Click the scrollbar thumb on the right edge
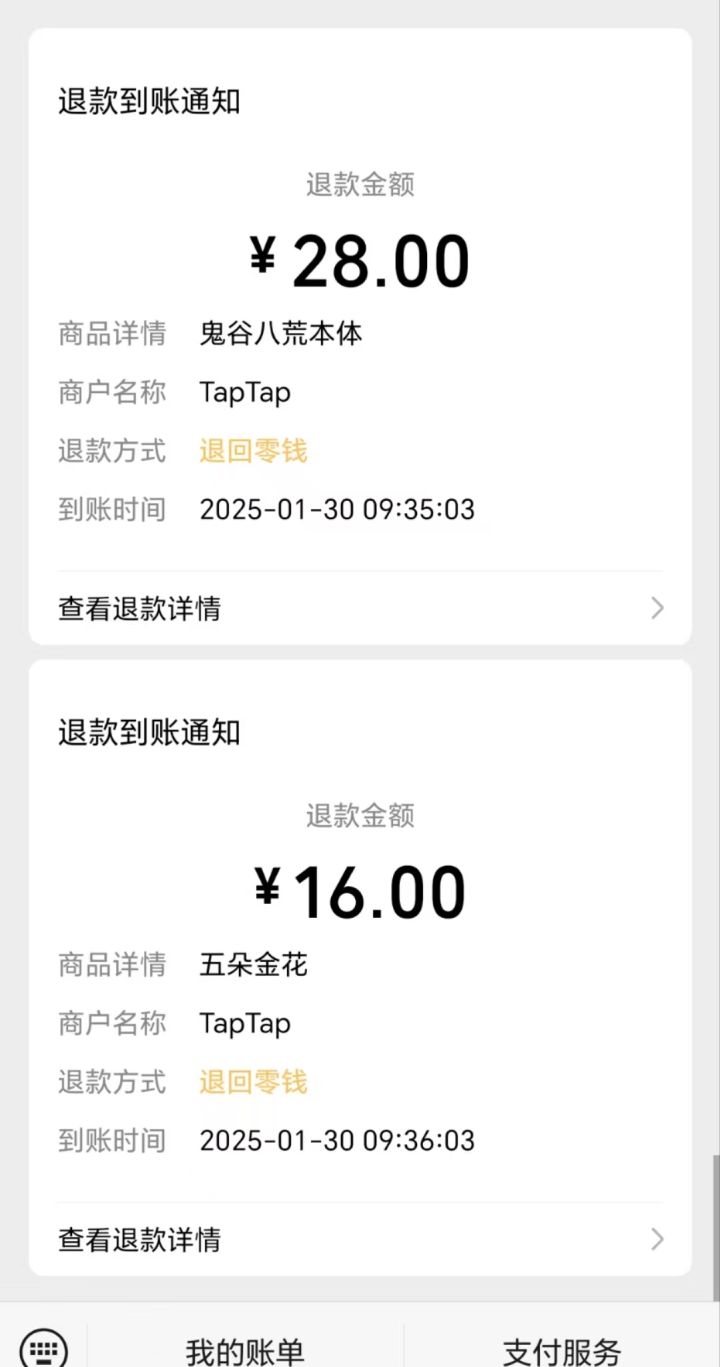The image size is (720, 1367). click(x=716, y=1228)
